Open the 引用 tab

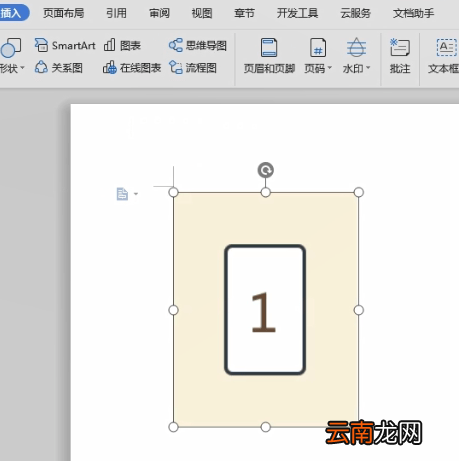click(x=116, y=13)
